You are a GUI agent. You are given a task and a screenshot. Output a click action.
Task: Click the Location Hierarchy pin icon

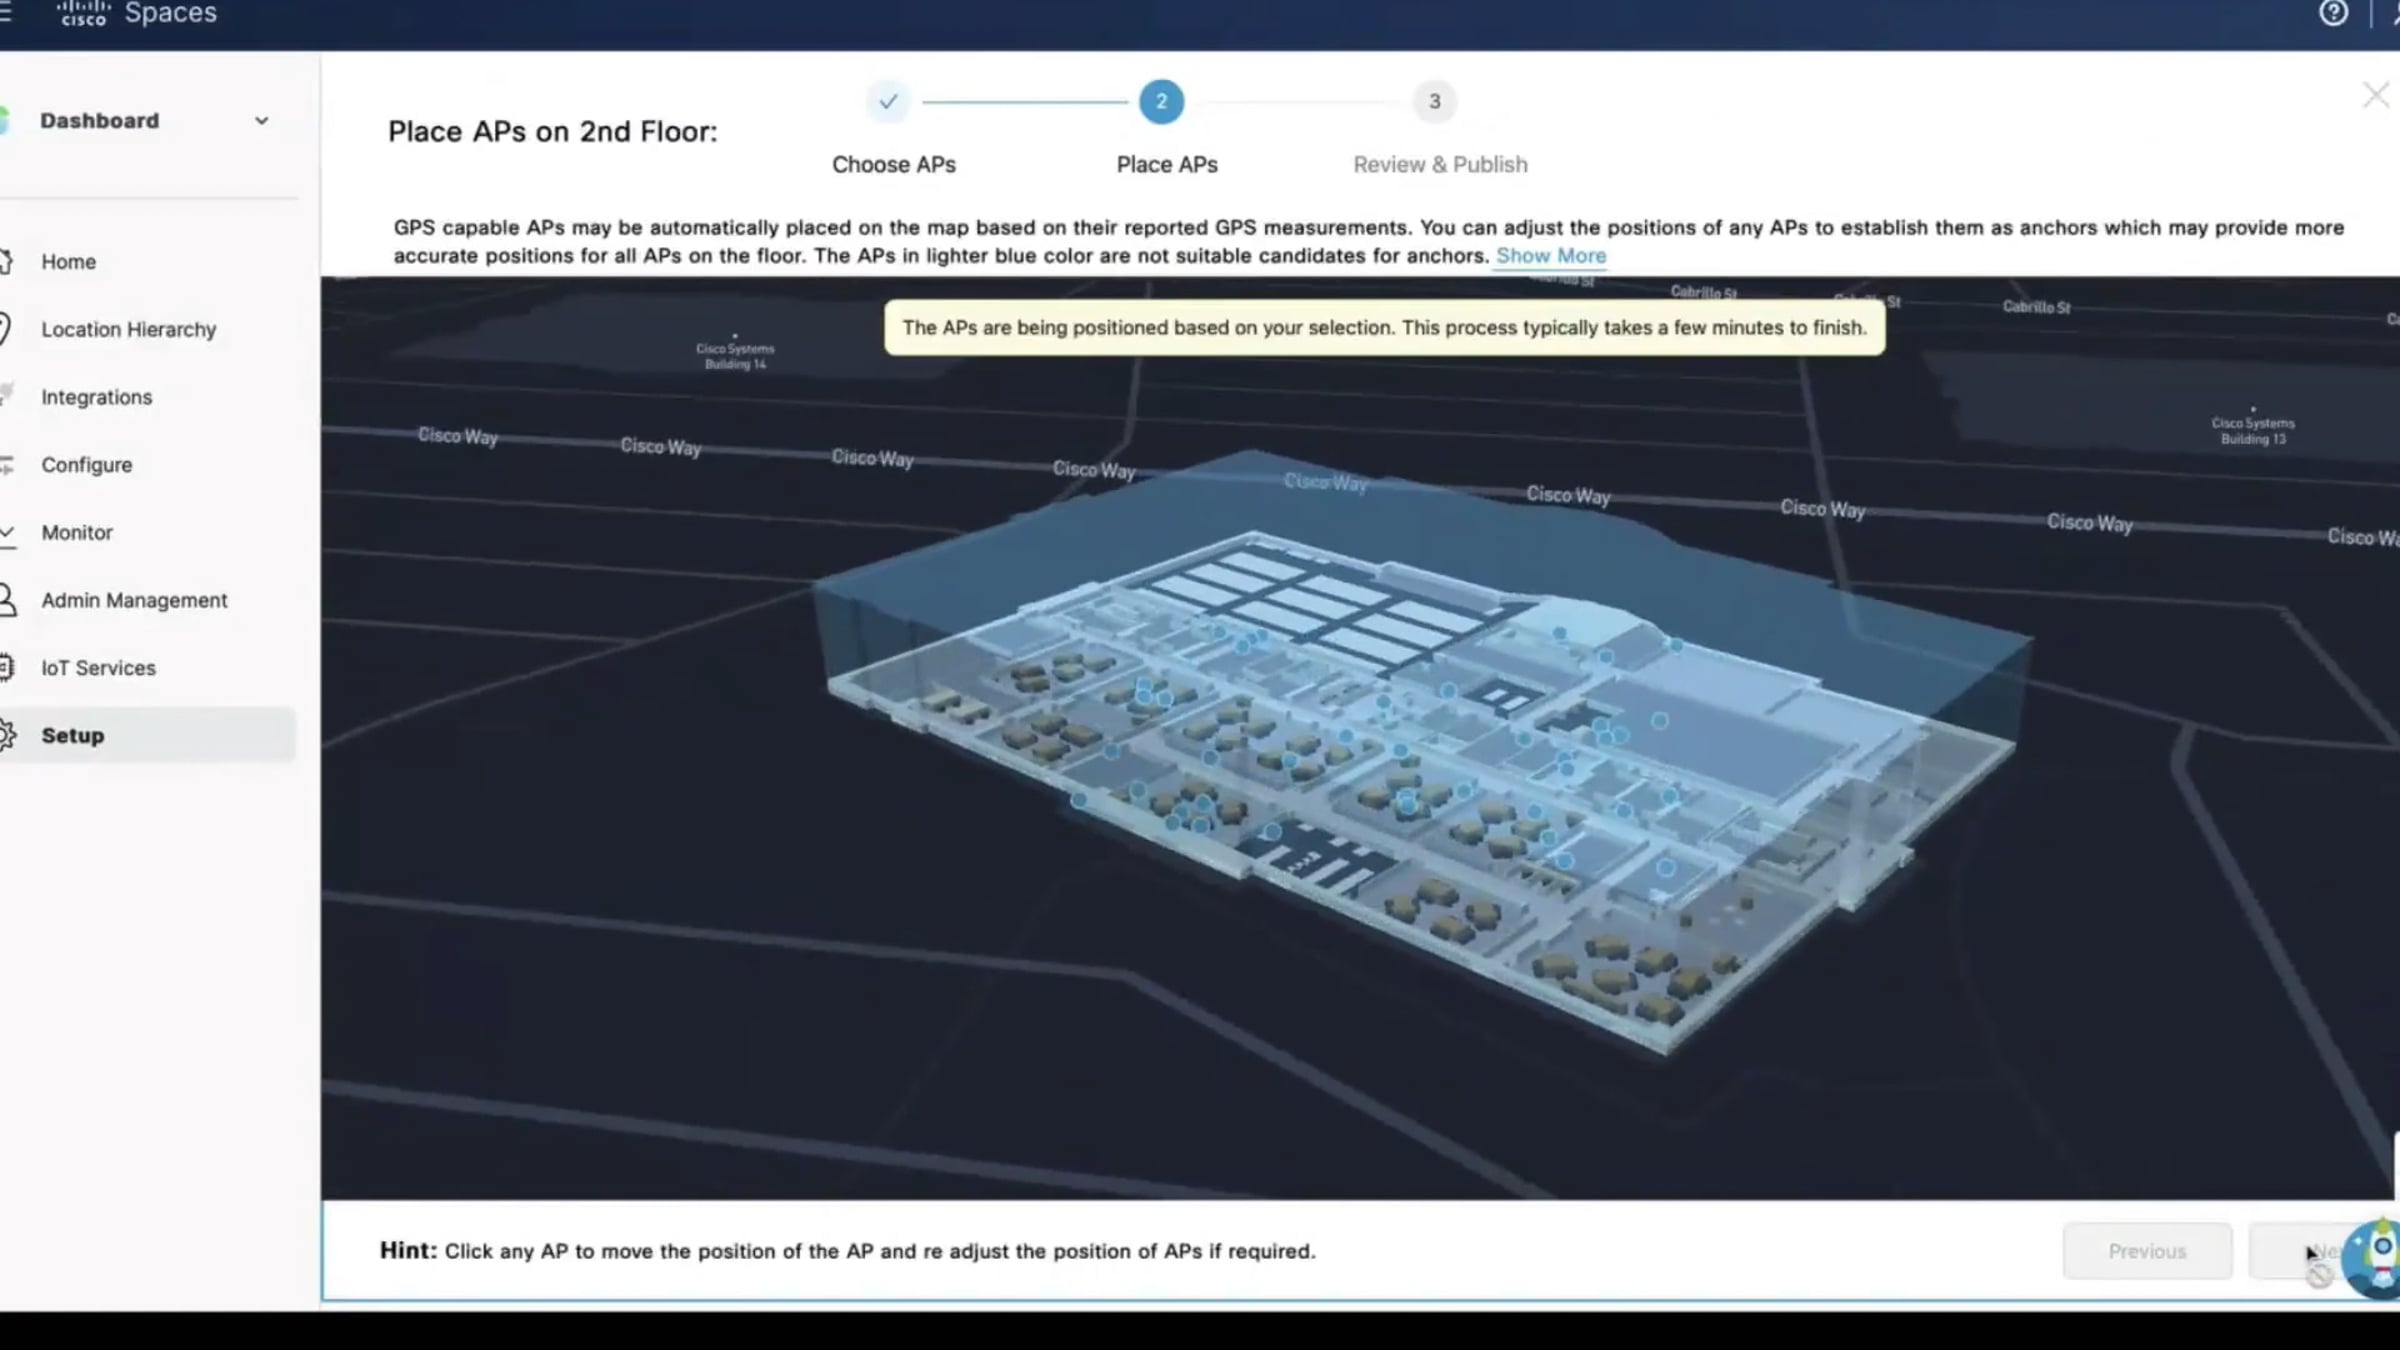coord(6,329)
